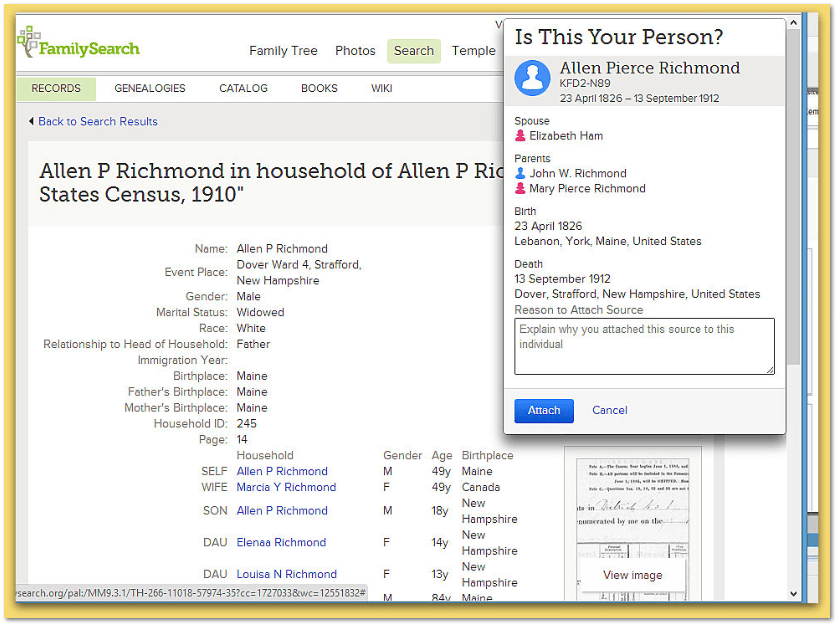Open Marcia Y Richmond household link

pyautogui.click(x=286, y=487)
